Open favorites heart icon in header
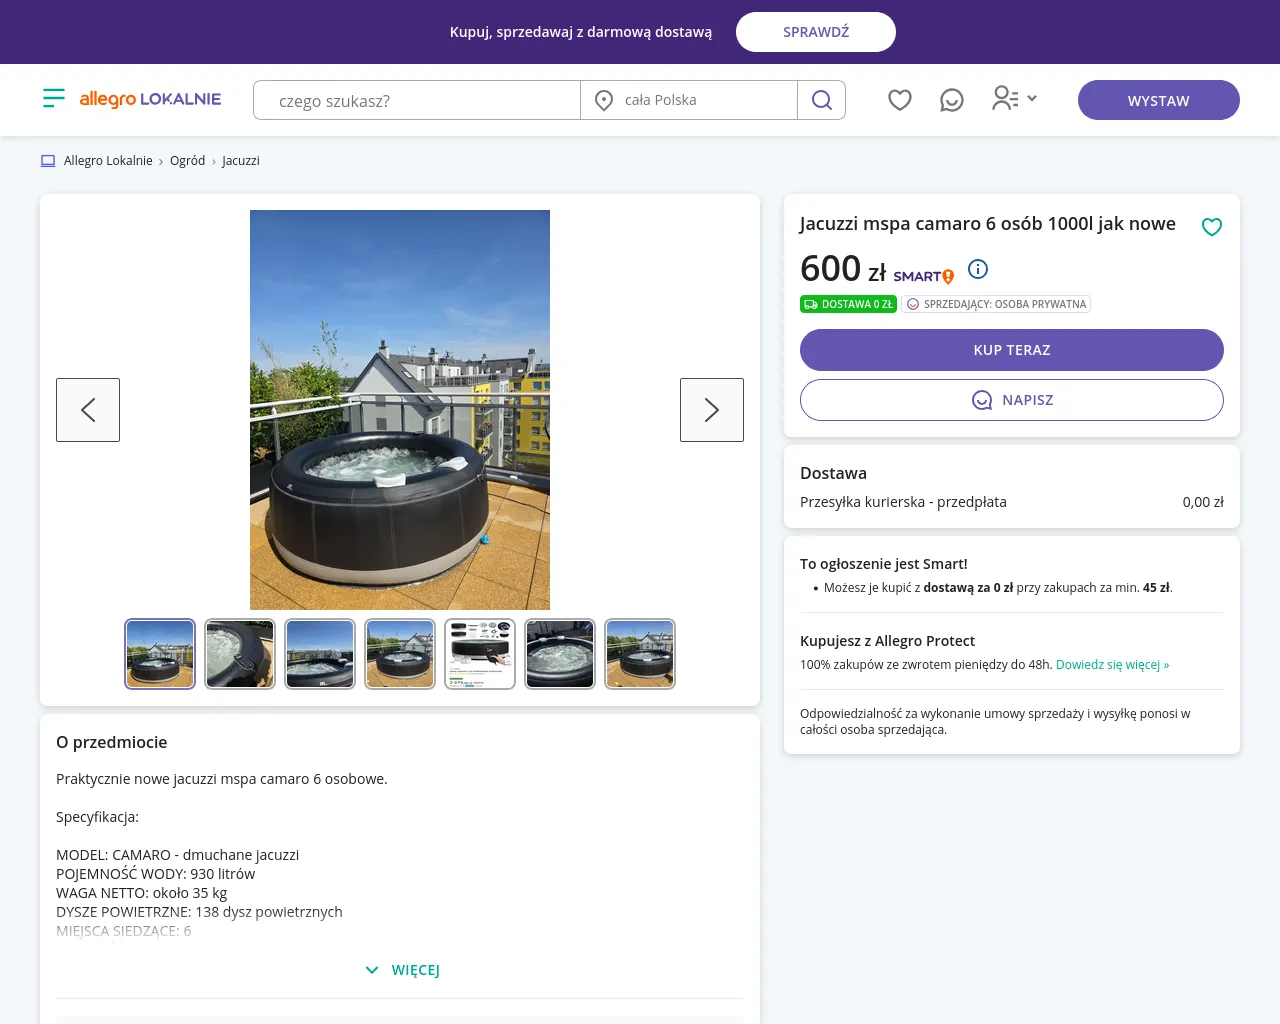This screenshot has width=1280, height=1024. click(900, 100)
